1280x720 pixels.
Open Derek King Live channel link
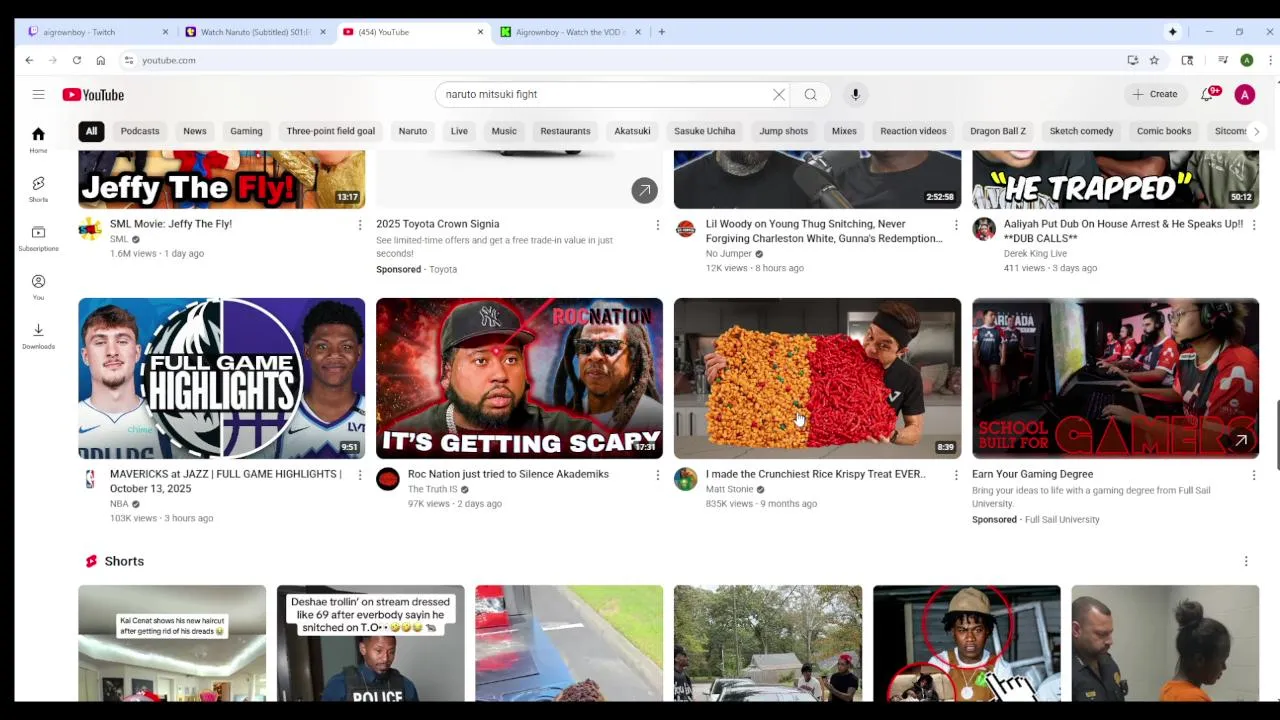(1035, 254)
